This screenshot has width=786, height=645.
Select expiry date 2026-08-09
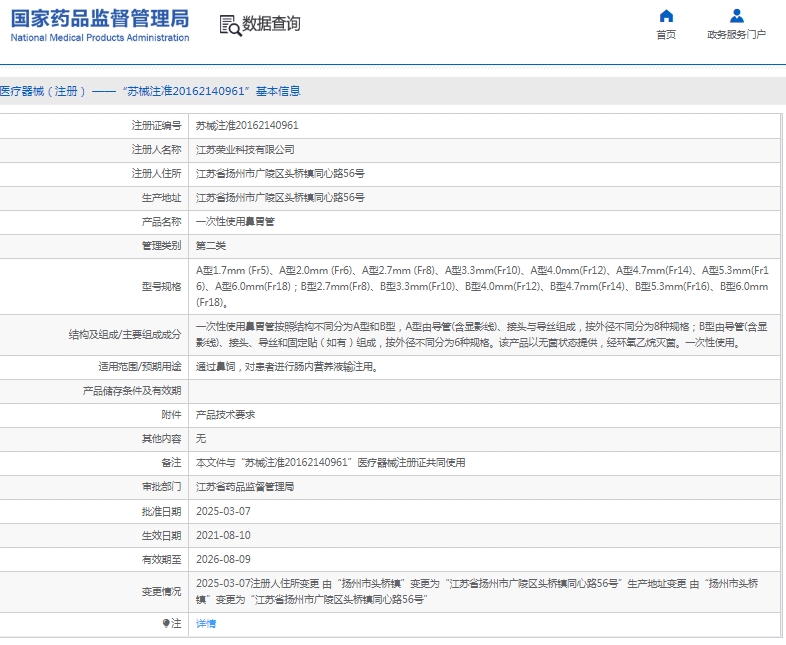coord(223,559)
